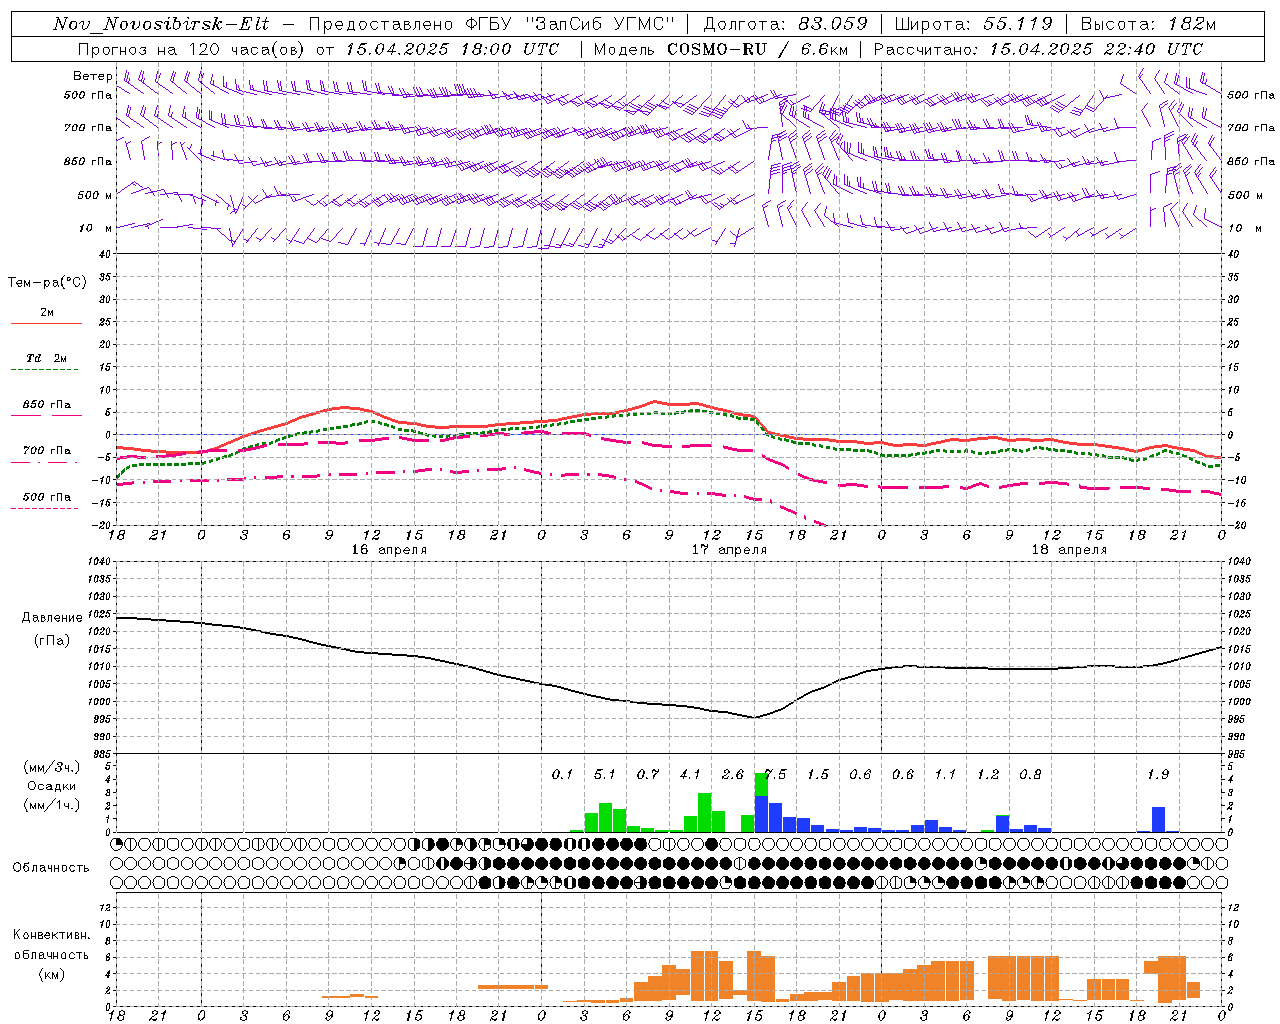1280x1024 pixels.
Task: Click the forecast start time "15.04.2025 18:00 UTC"
Action: (x=452, y=49)
